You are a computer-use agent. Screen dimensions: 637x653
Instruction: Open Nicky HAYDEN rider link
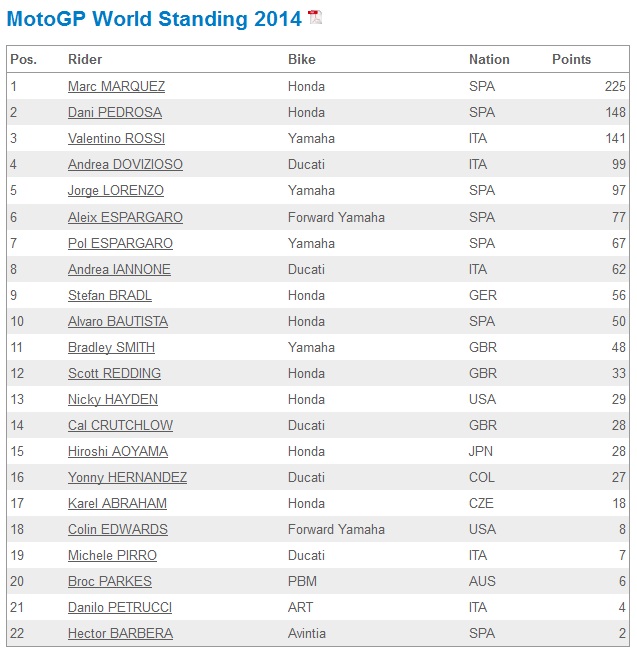coord(113,399)
